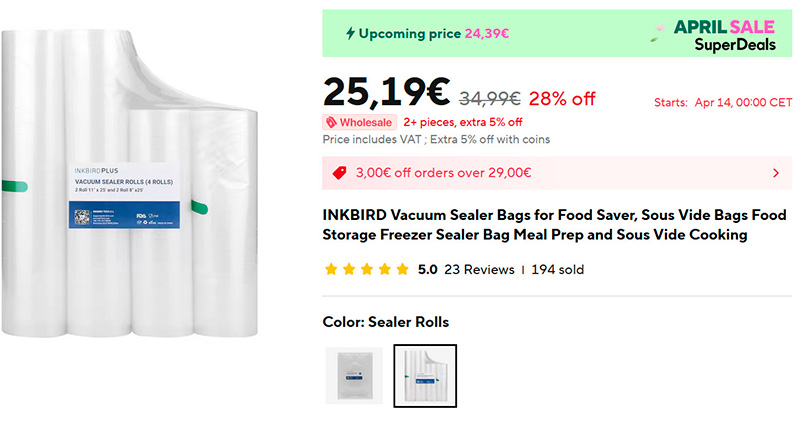The width and height of the screenshot is (800, 428).
Task: Click the 3,00€ off orders over 29,00€ text
Action: [x=443, y=173]
